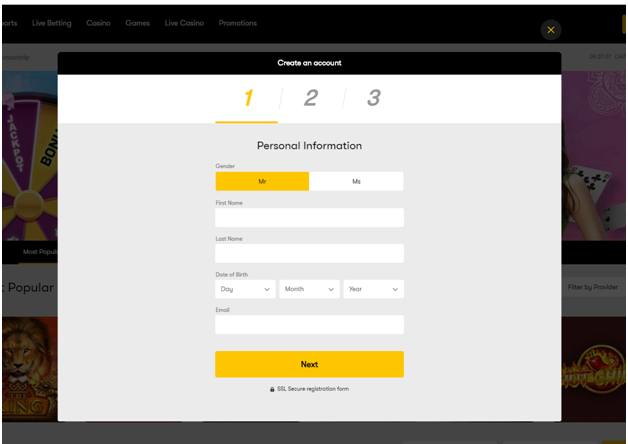Focus the Last Name input field
This screenshot has height=444, width=628.
pos(309,253)
